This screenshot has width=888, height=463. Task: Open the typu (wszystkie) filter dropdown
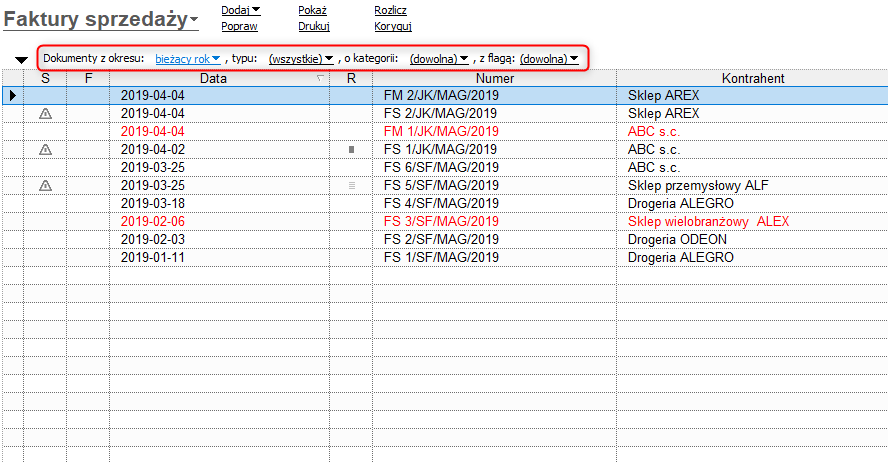point(301,59)
